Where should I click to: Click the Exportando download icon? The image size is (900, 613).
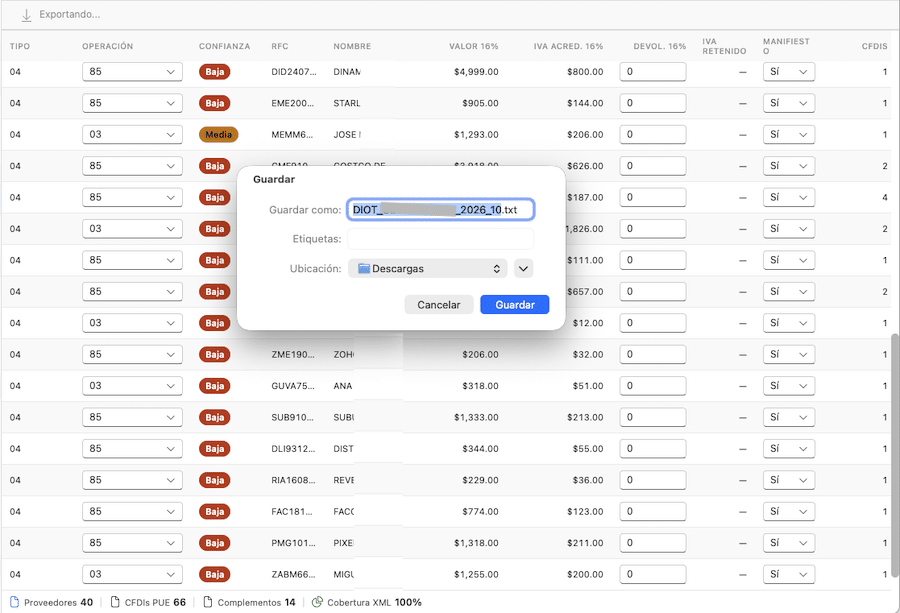click(26, 15)
